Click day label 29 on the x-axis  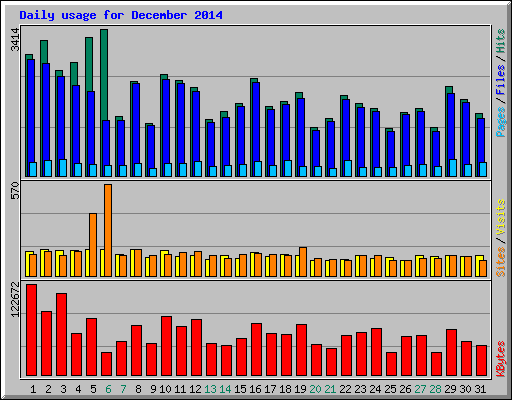click(x=450, y=389)
